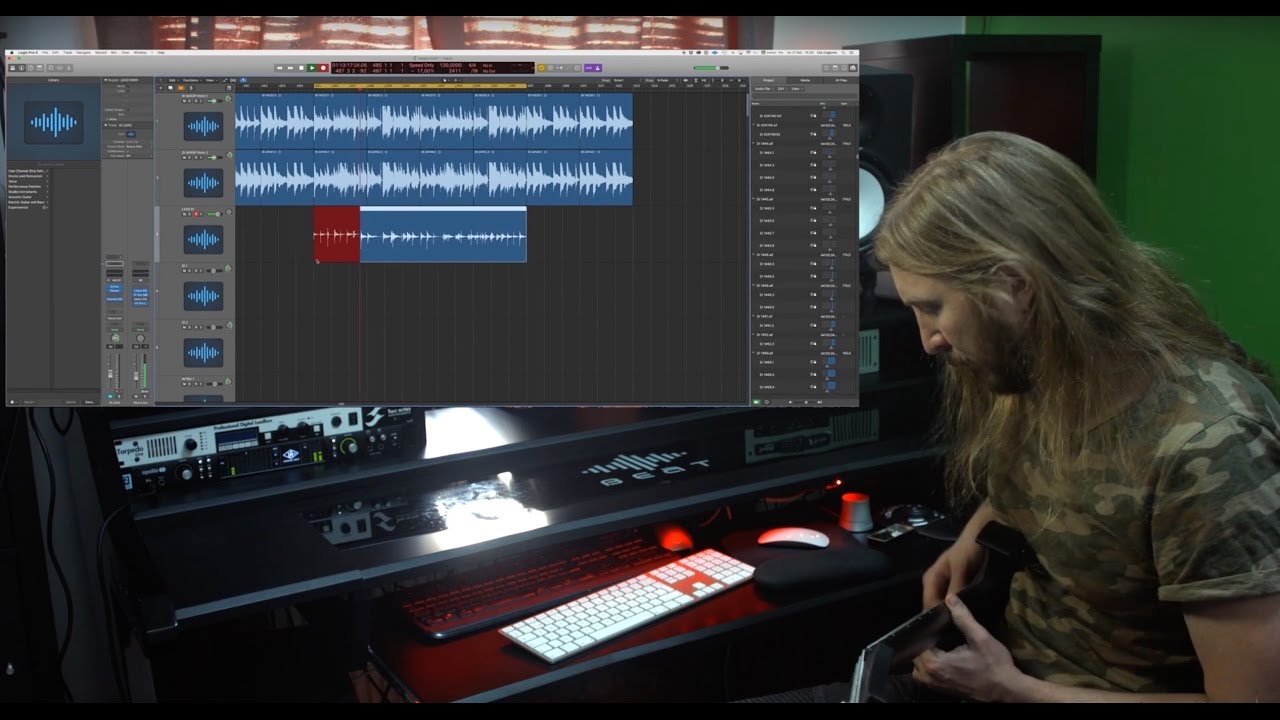Click the LEAD DI track waveform icon
Screen dimensions: 1280x720
(x=203, y=239)
